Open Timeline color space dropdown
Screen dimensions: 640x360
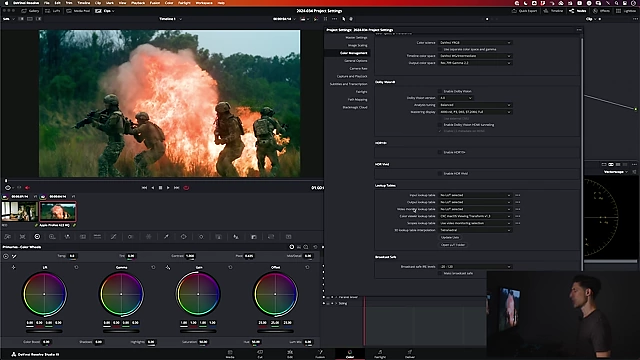475,56
